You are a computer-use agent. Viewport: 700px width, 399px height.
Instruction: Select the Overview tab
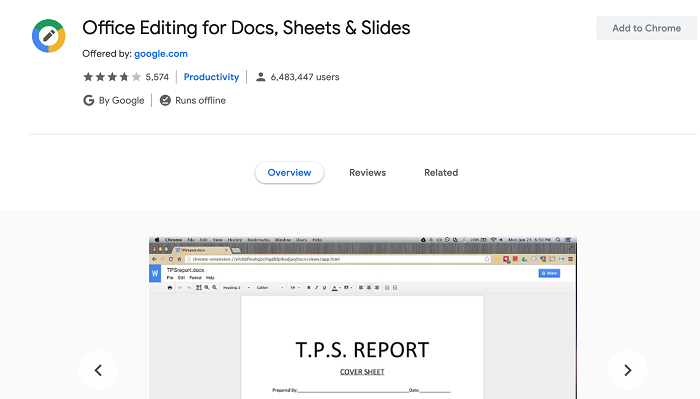click(289, 173)
